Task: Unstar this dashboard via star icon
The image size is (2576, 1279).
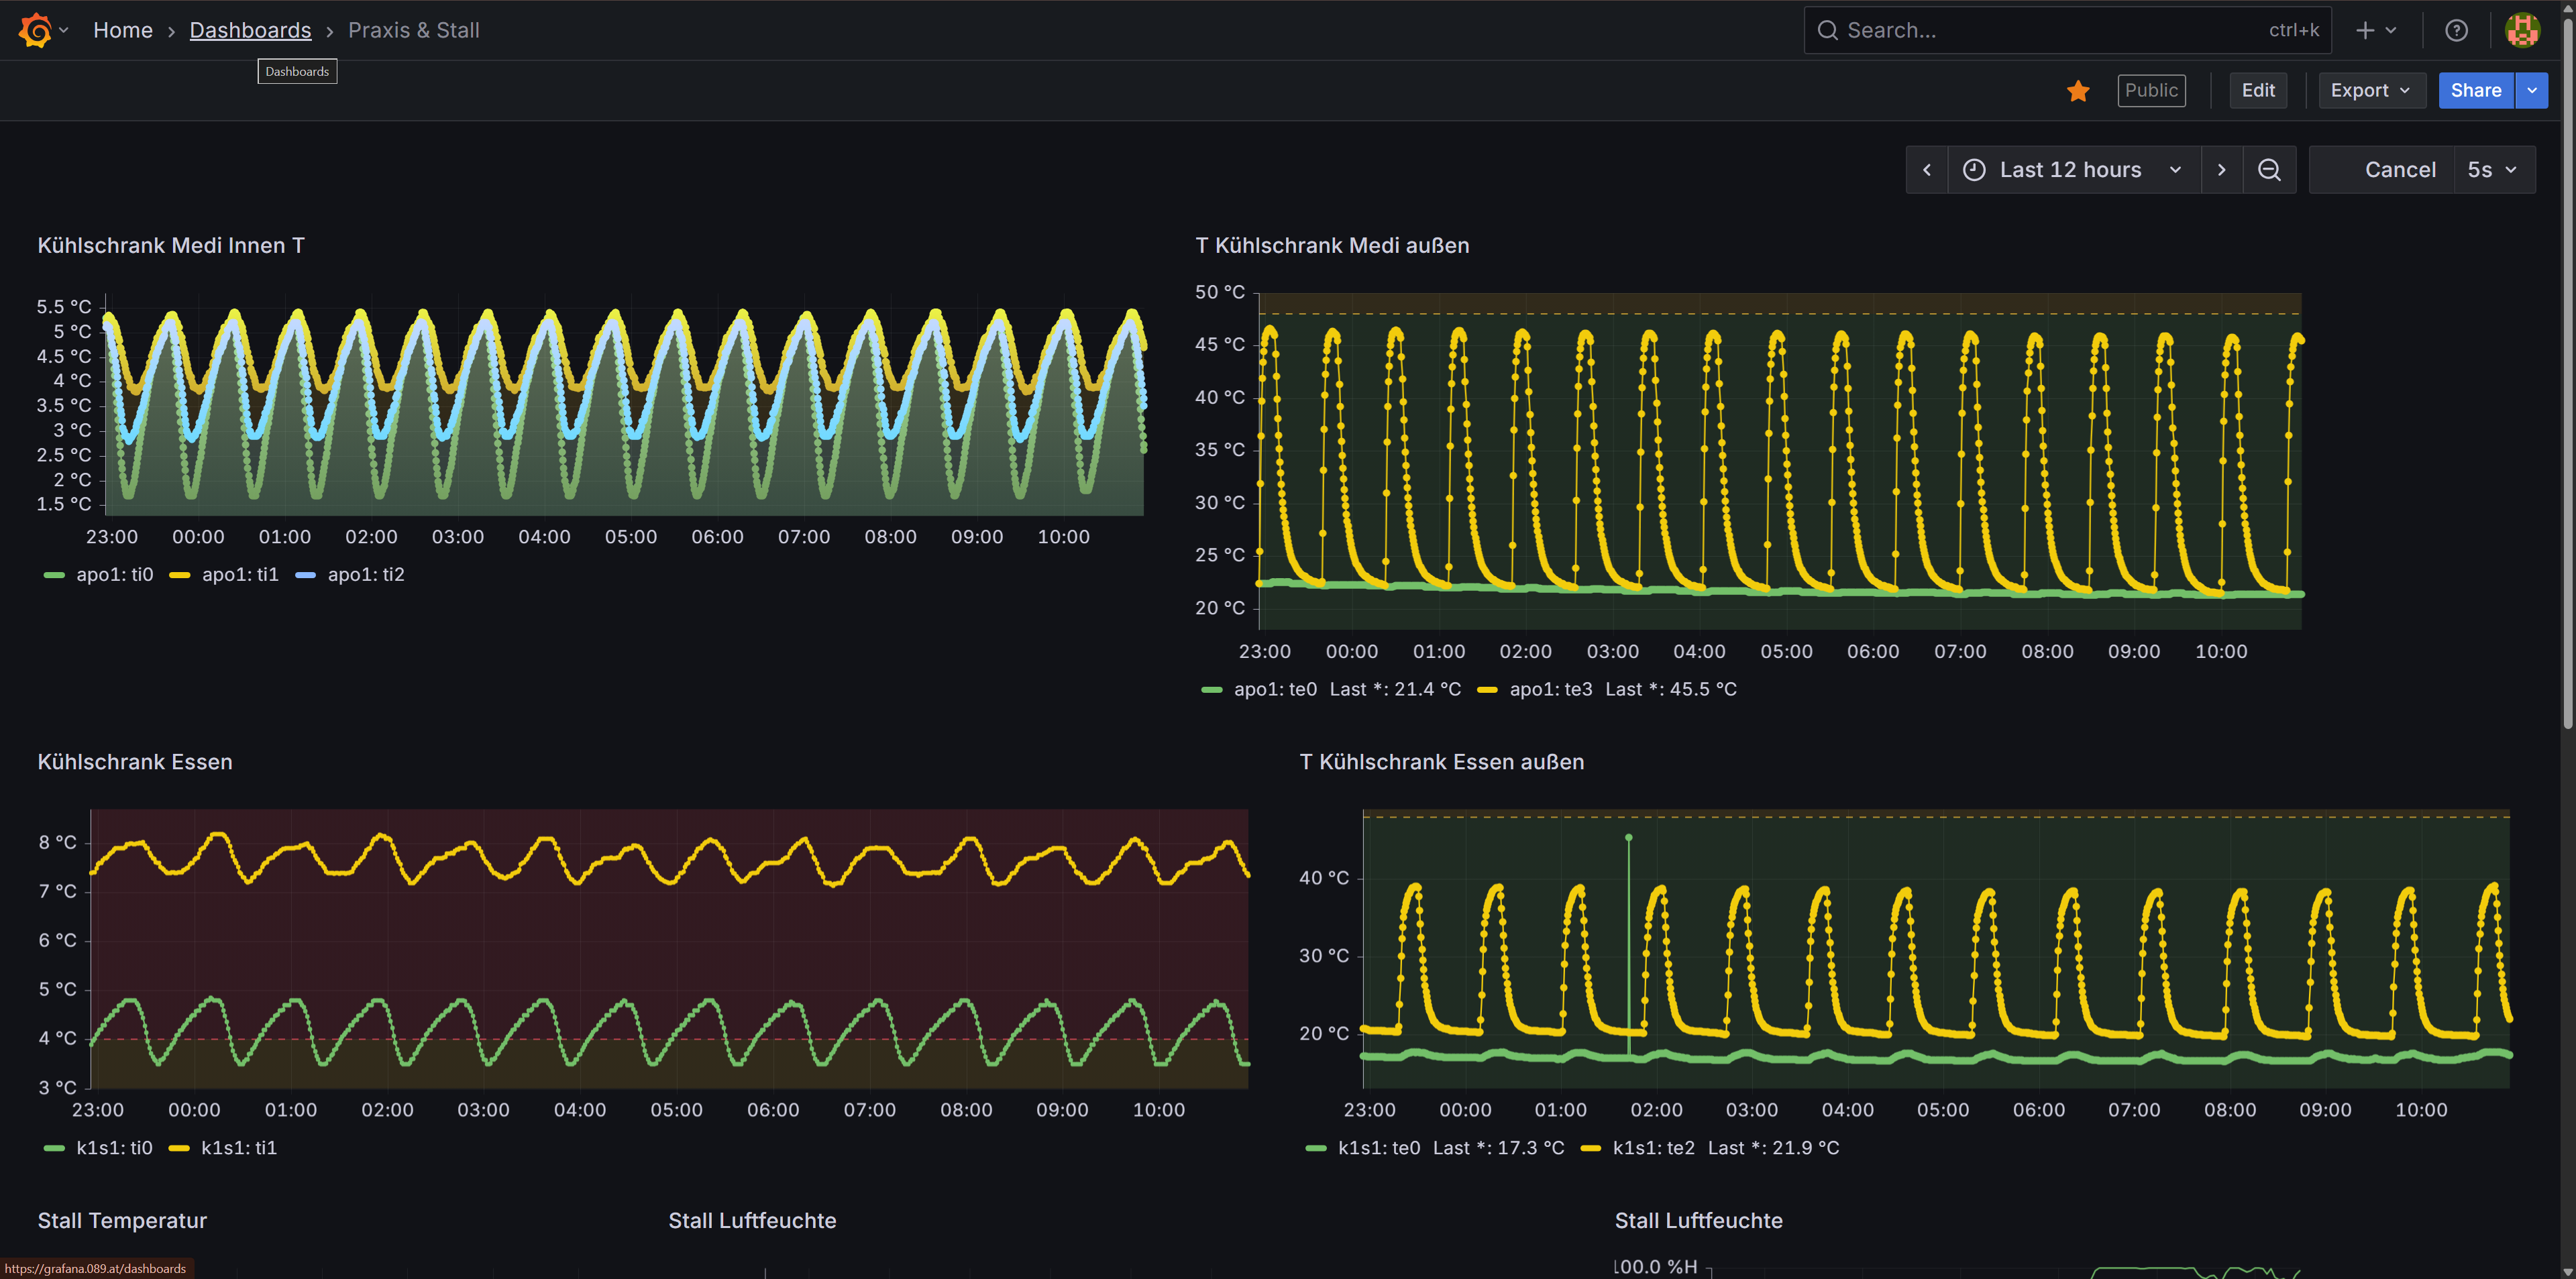Action: 2078,91
